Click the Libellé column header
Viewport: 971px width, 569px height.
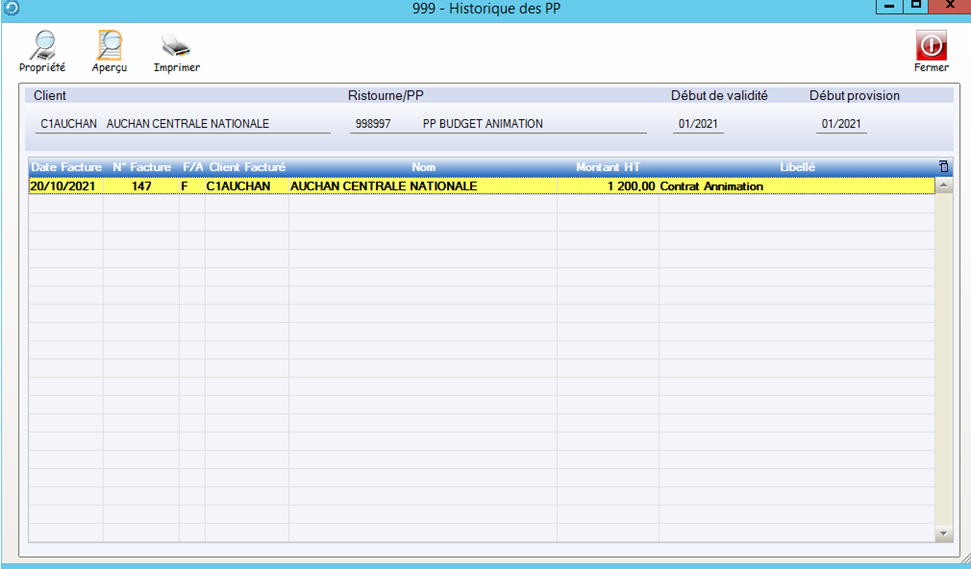tap(797, 167)
